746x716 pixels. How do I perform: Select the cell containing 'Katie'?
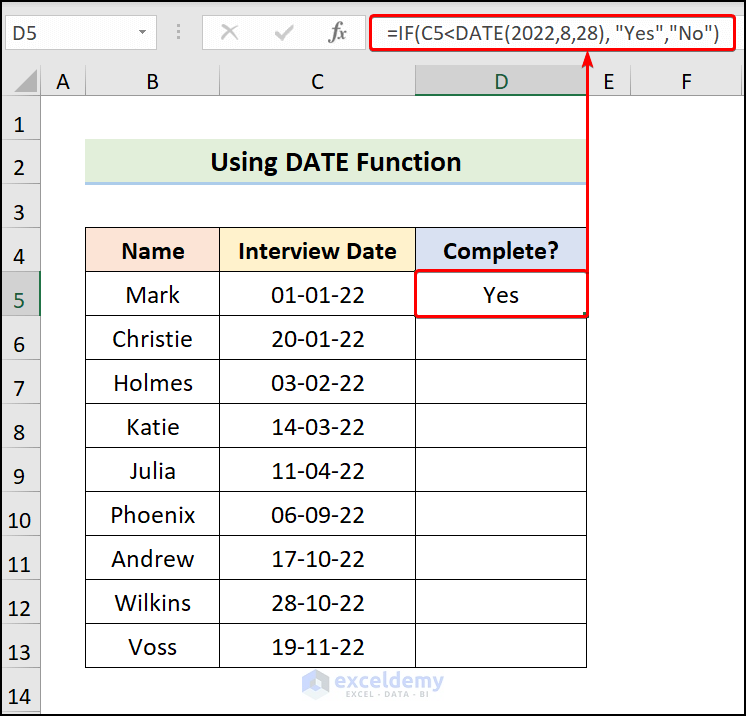[152, 426]
